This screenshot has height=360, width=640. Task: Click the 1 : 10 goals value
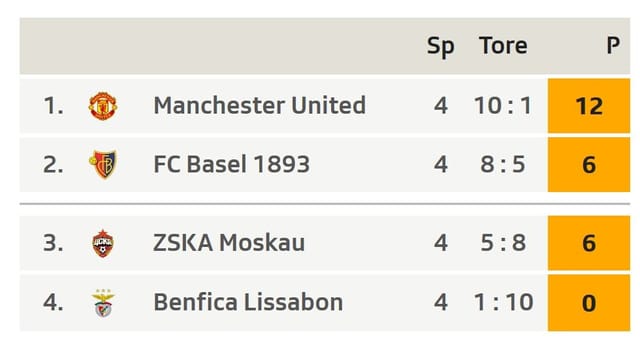[503, 302]
